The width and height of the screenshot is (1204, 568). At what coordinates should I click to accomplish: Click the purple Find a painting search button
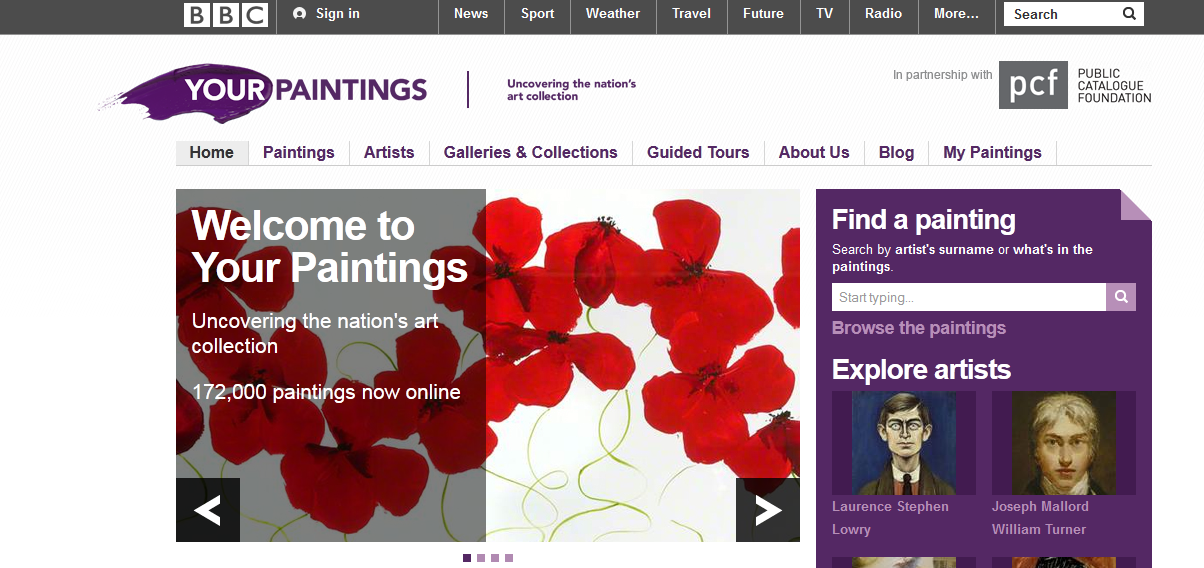coord(1121,297)
